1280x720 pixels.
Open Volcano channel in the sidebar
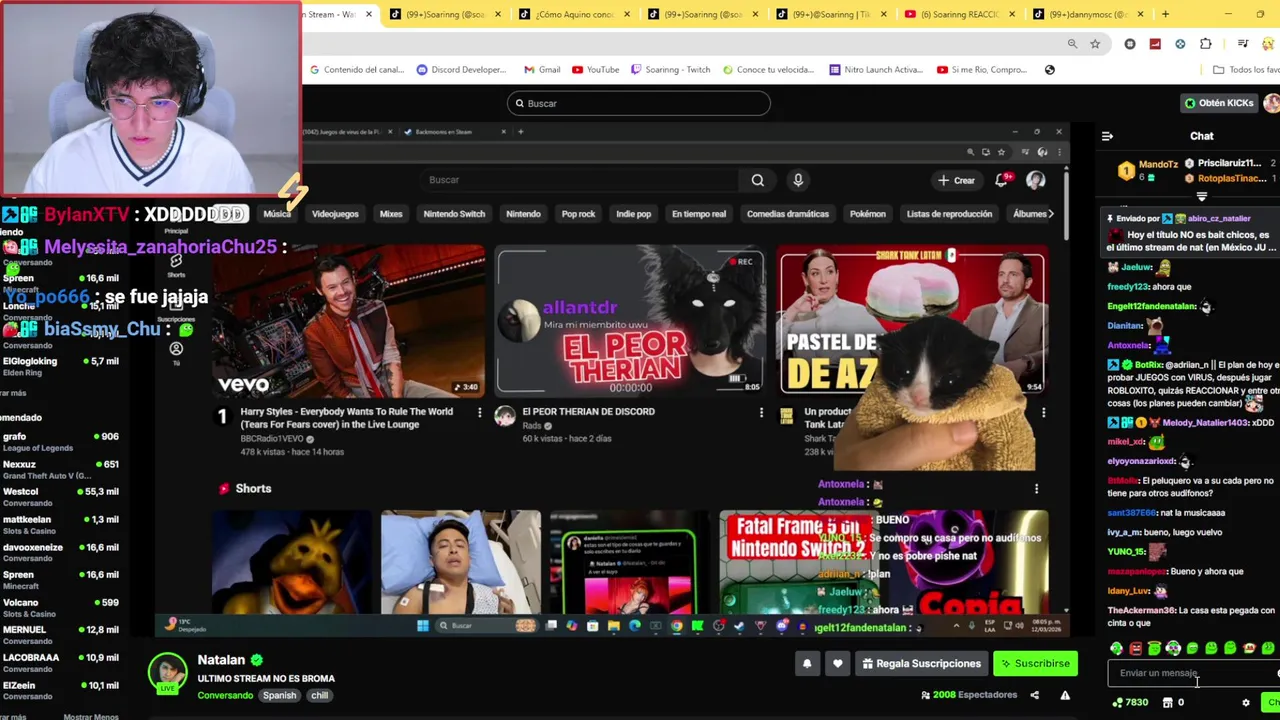point(60,608)
